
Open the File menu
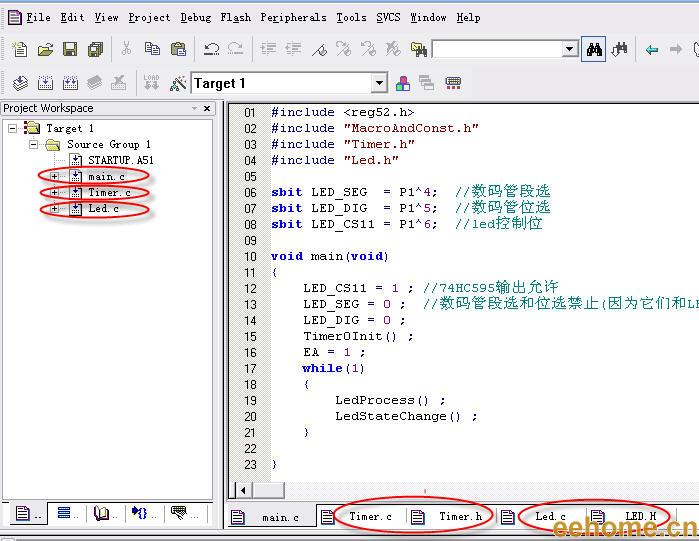(x=38, y=17)
